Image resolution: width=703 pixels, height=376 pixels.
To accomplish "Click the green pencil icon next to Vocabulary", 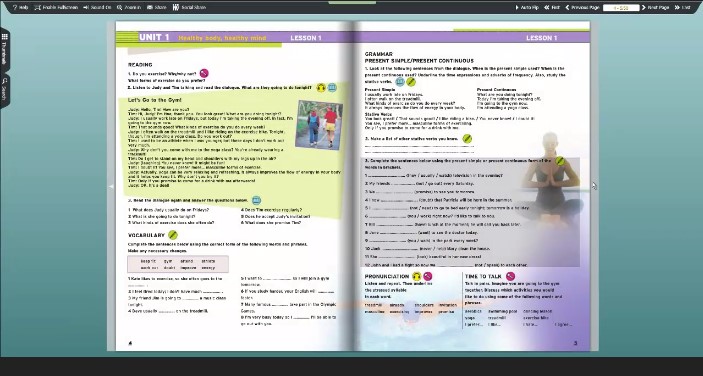I will point(173,235).
